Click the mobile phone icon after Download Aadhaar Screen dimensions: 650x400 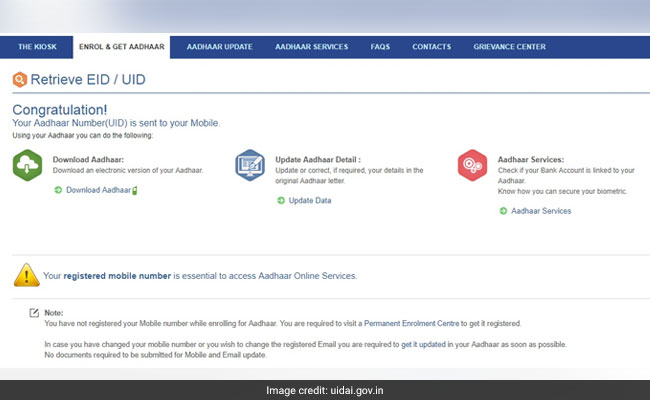[x=135, y=190]
